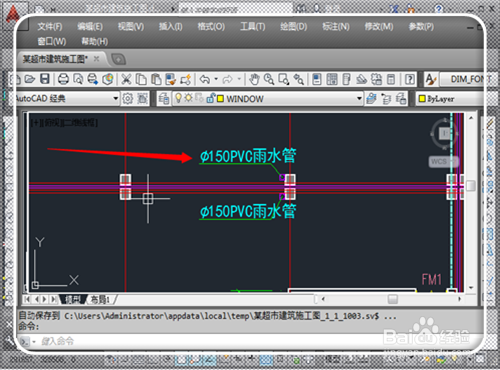Select Zoom Window icon
This screenshot has height=370, width=500.
pyautogui.click(x=284, y=79)
